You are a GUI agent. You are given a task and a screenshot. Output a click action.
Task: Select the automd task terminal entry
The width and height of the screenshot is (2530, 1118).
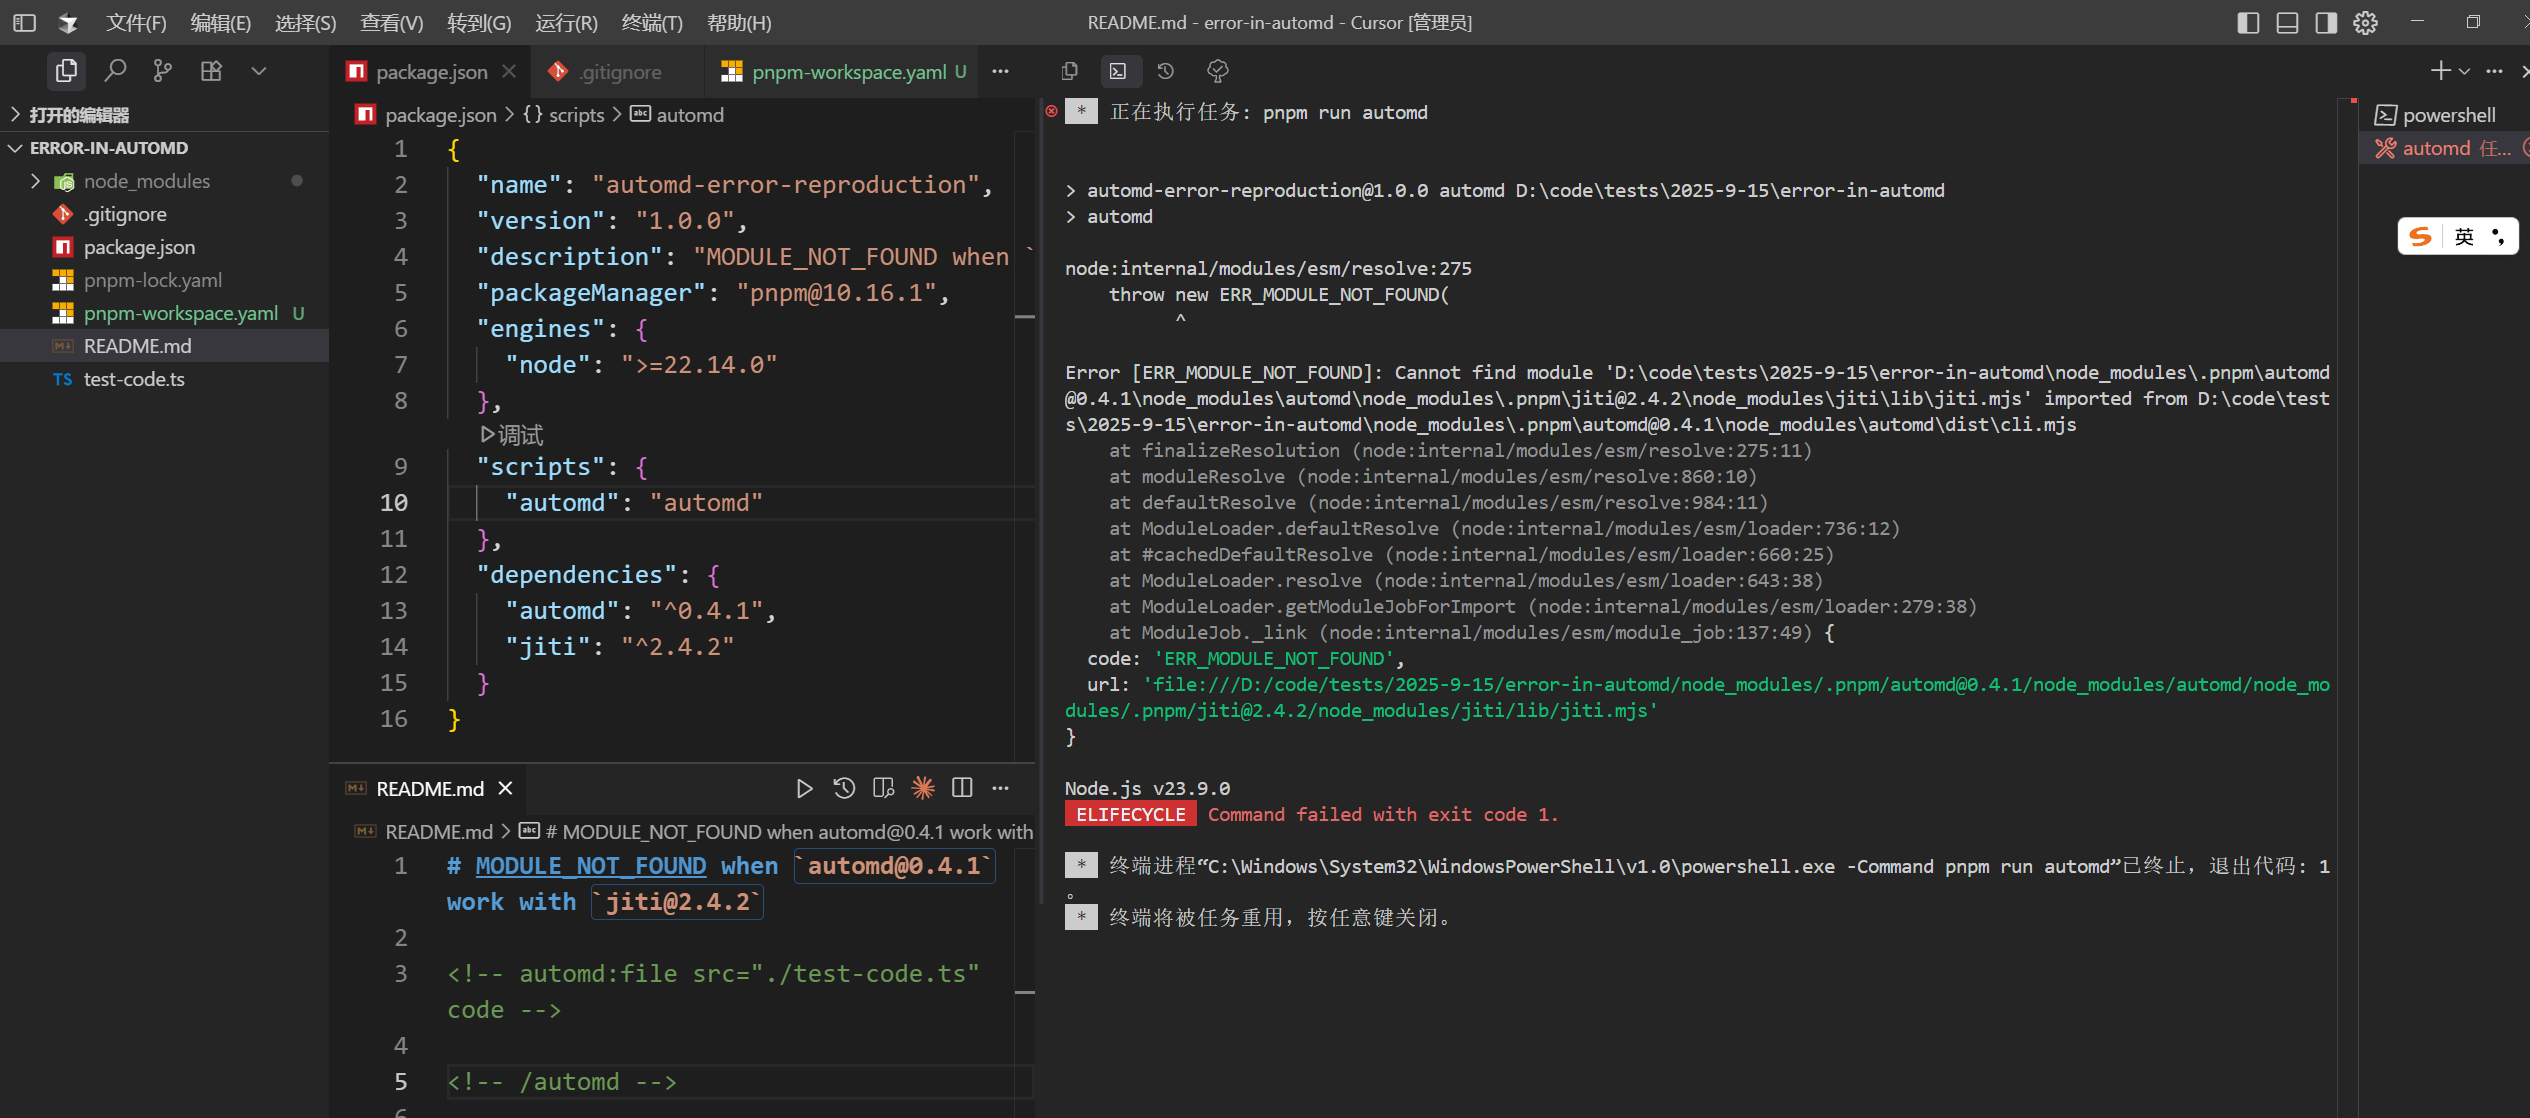(2445, 147)
